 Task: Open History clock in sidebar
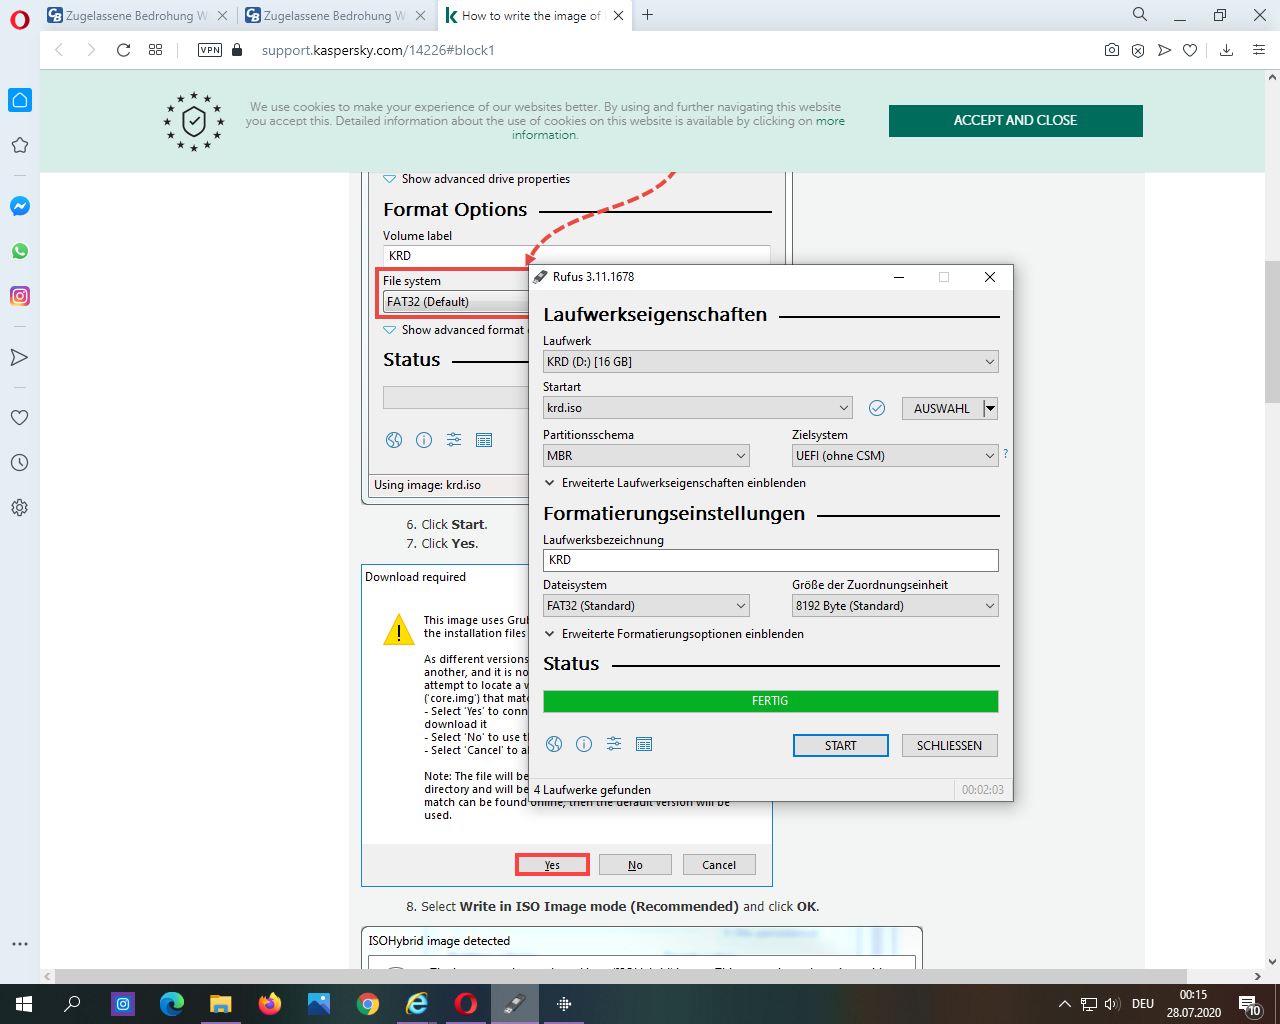[20, 463]
